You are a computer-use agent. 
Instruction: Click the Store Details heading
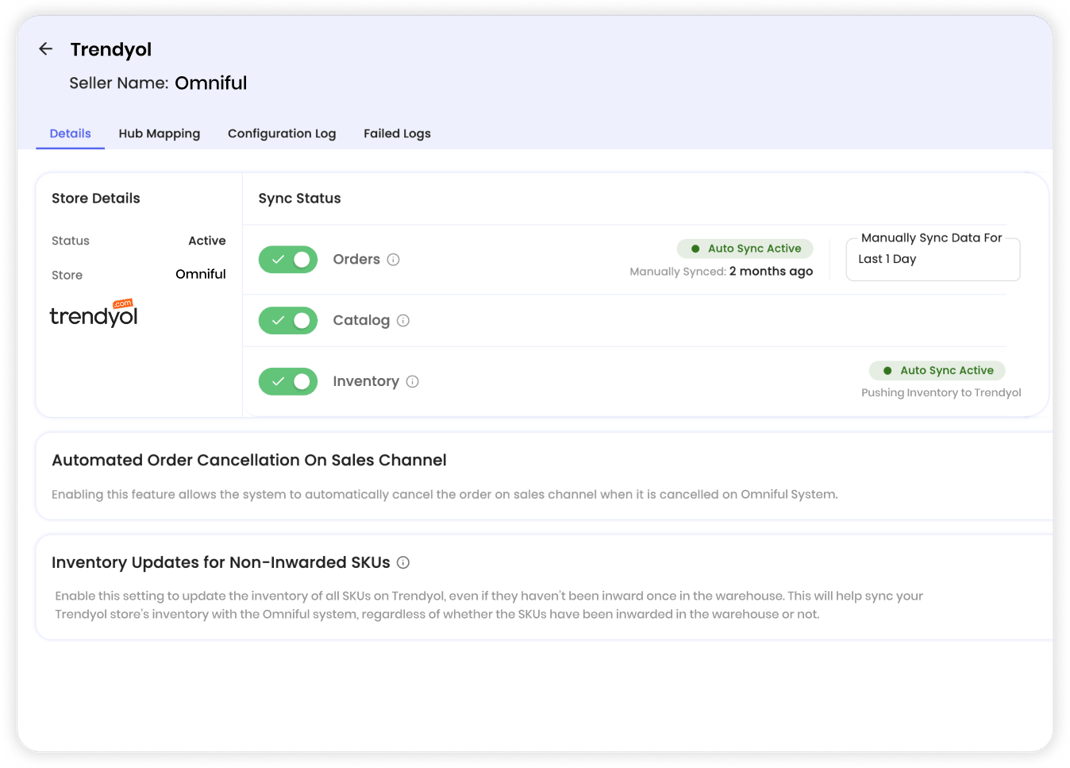click(96, 199)
